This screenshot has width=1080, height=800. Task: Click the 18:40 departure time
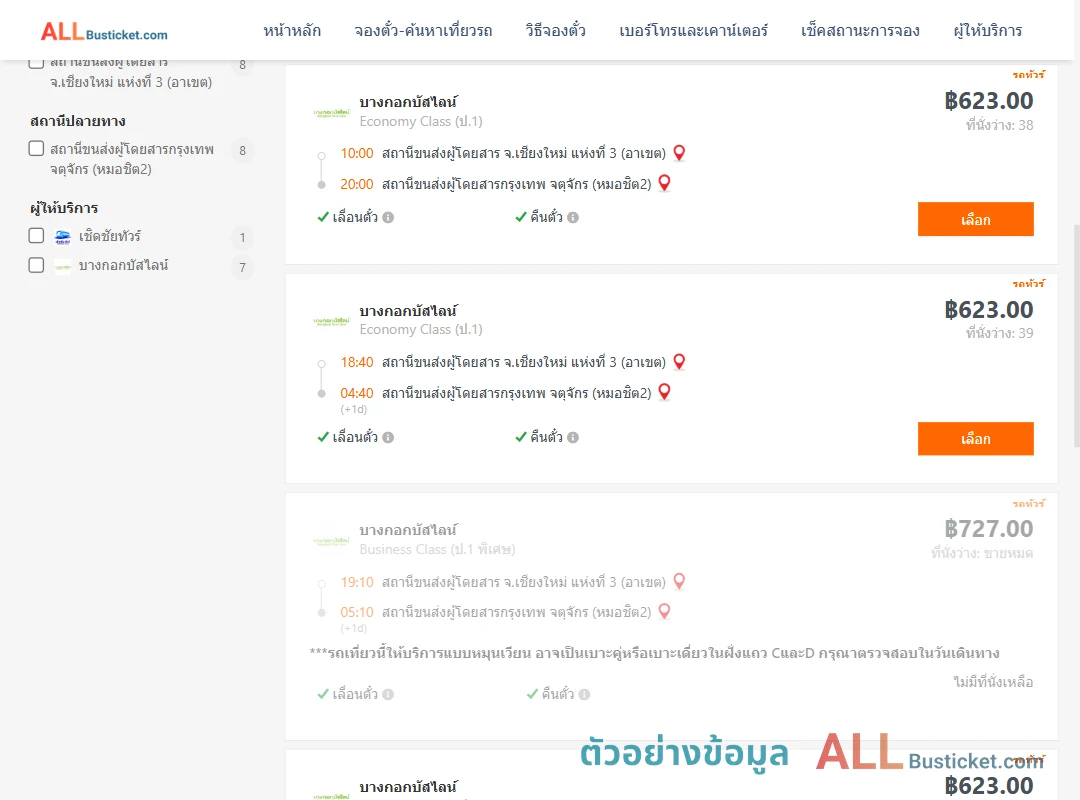click(x=357, y=362)
